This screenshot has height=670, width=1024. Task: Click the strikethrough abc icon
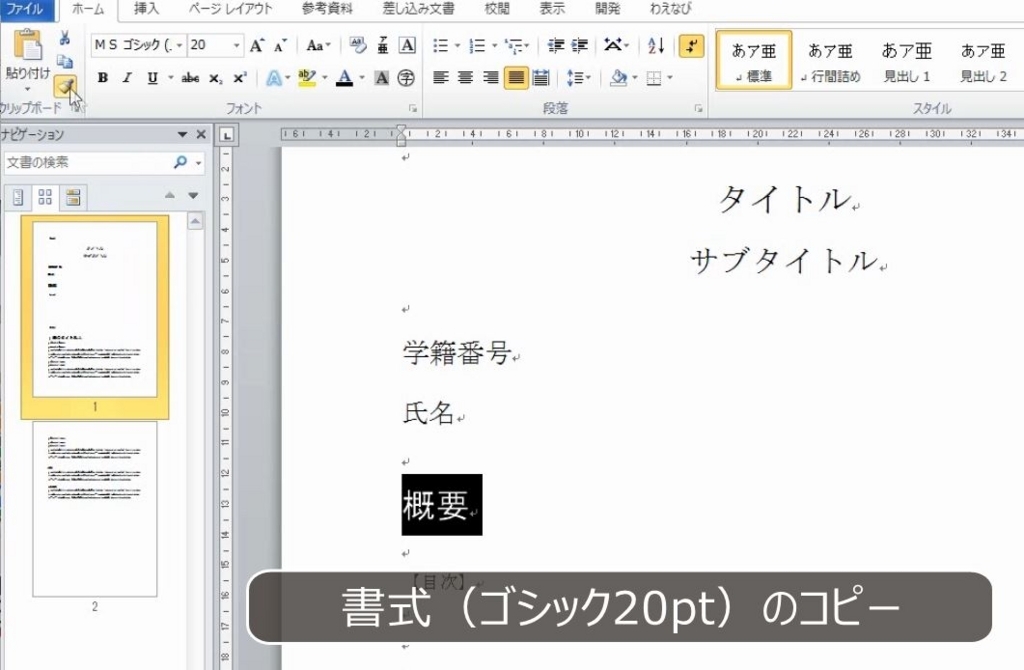coord(190,78)
